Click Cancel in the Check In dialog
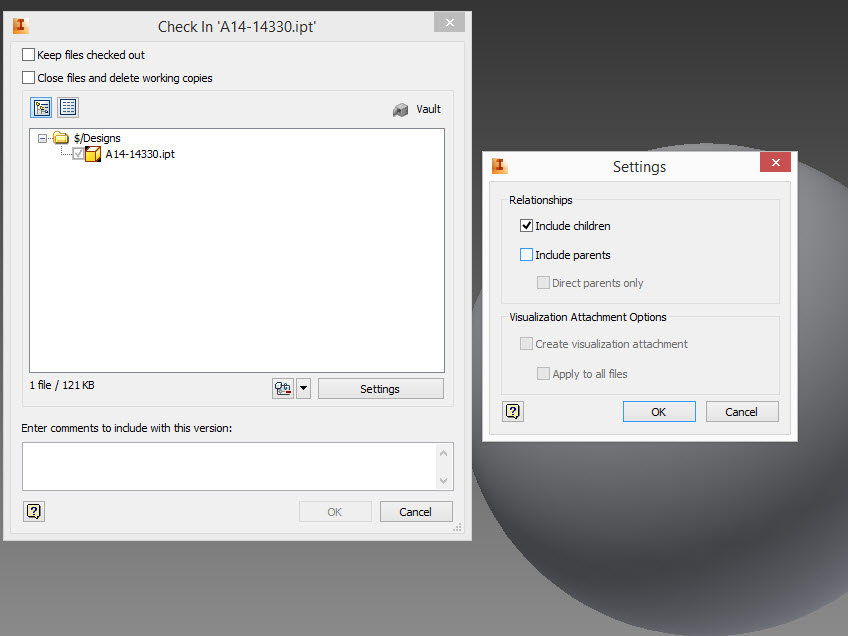The image size is (848, 636). 415,512
